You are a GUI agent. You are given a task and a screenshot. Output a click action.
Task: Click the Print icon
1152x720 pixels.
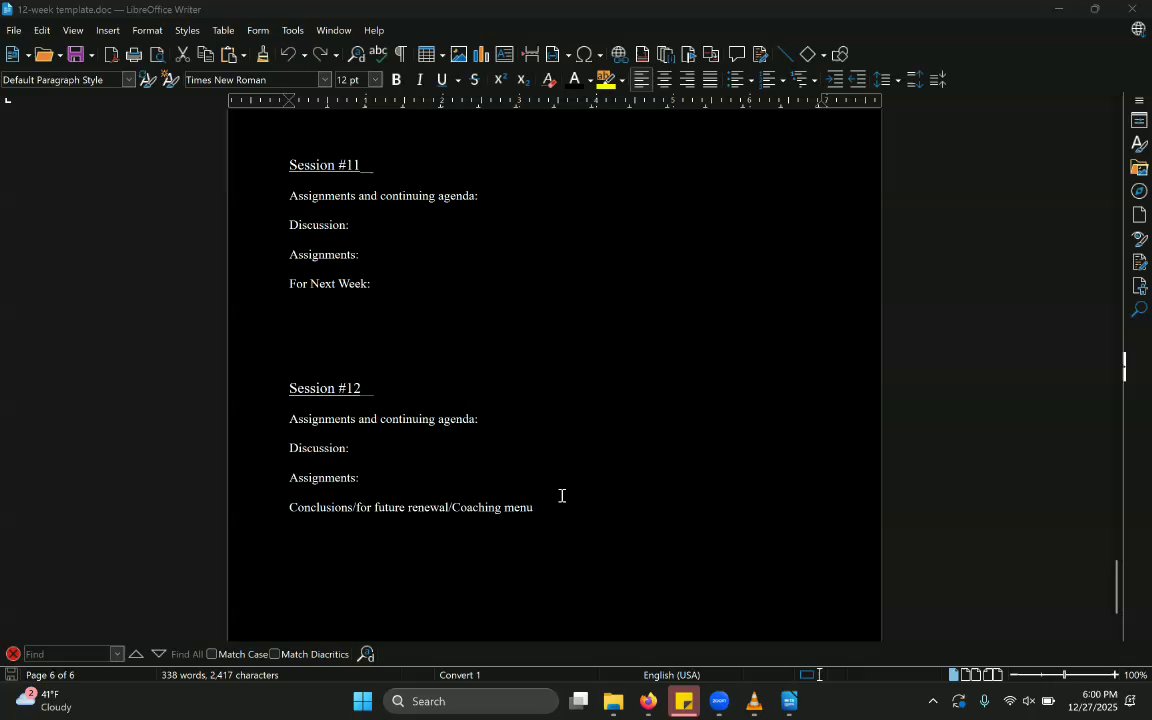[134, 54]
